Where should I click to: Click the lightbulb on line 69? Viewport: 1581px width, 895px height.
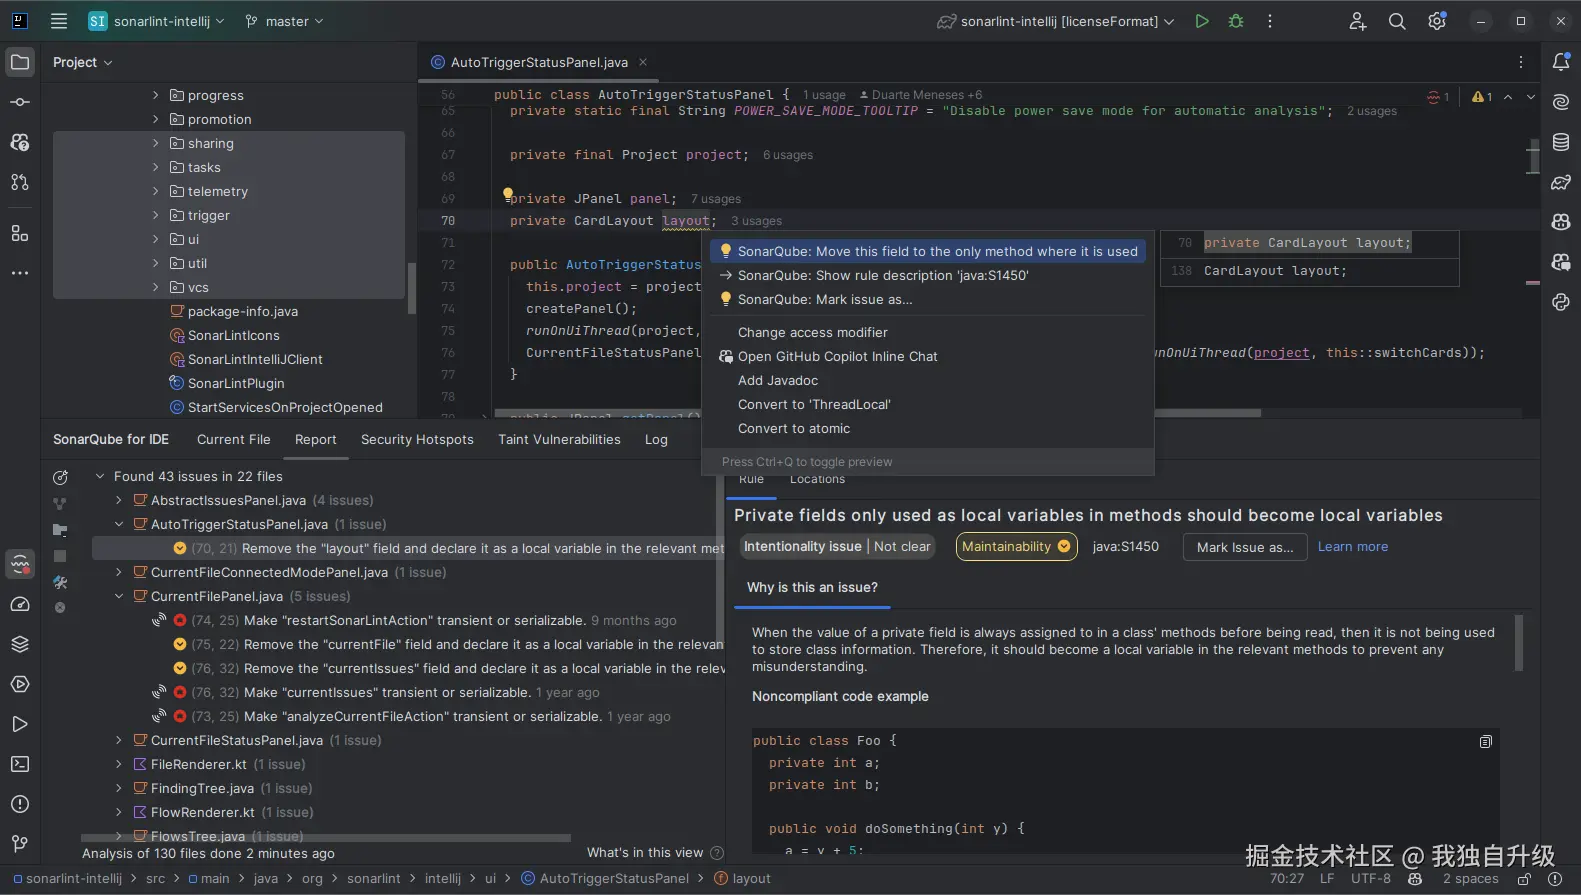click(507, 194)
